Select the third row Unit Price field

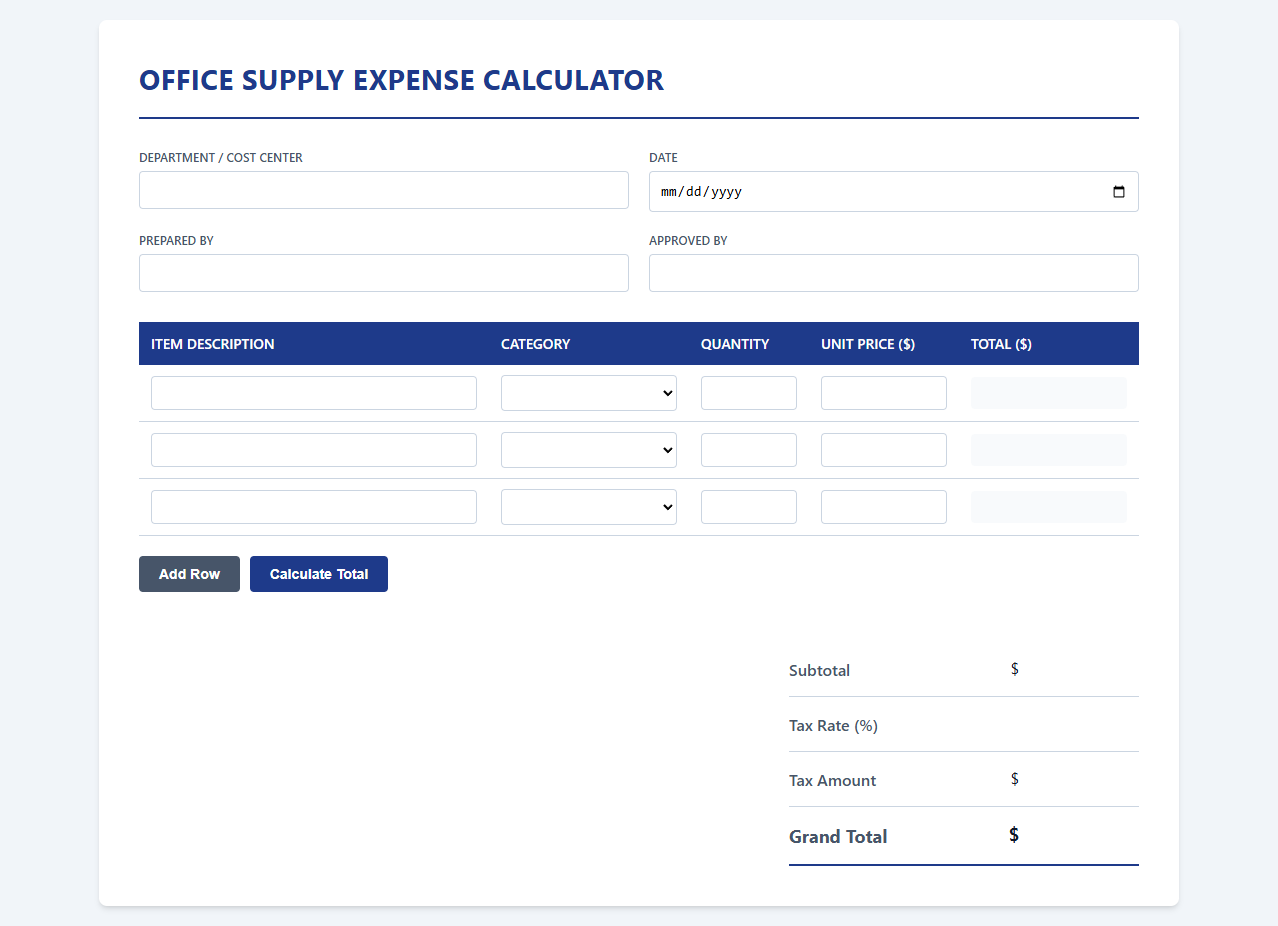[884, 507]
